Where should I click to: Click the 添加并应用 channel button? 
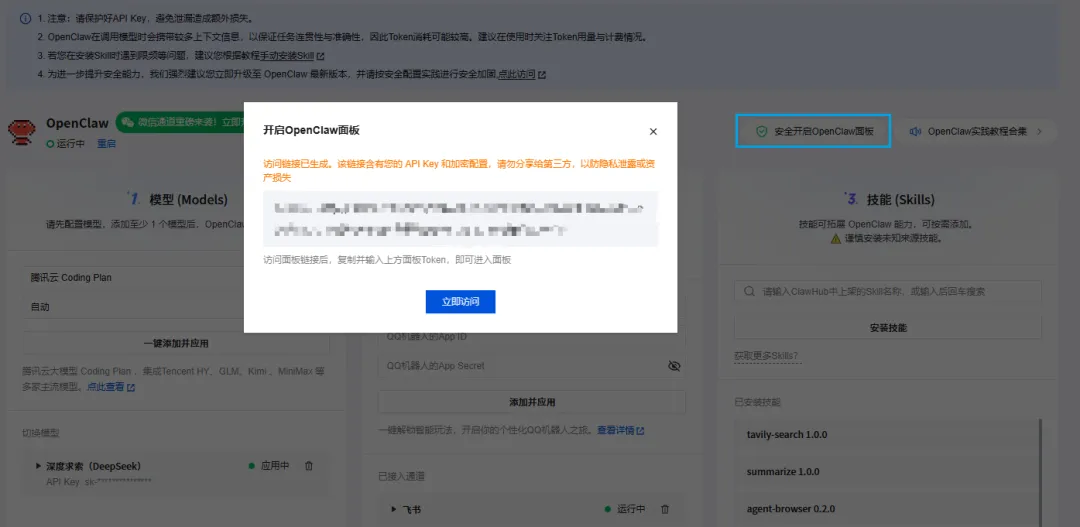click(x=532, y=402)
